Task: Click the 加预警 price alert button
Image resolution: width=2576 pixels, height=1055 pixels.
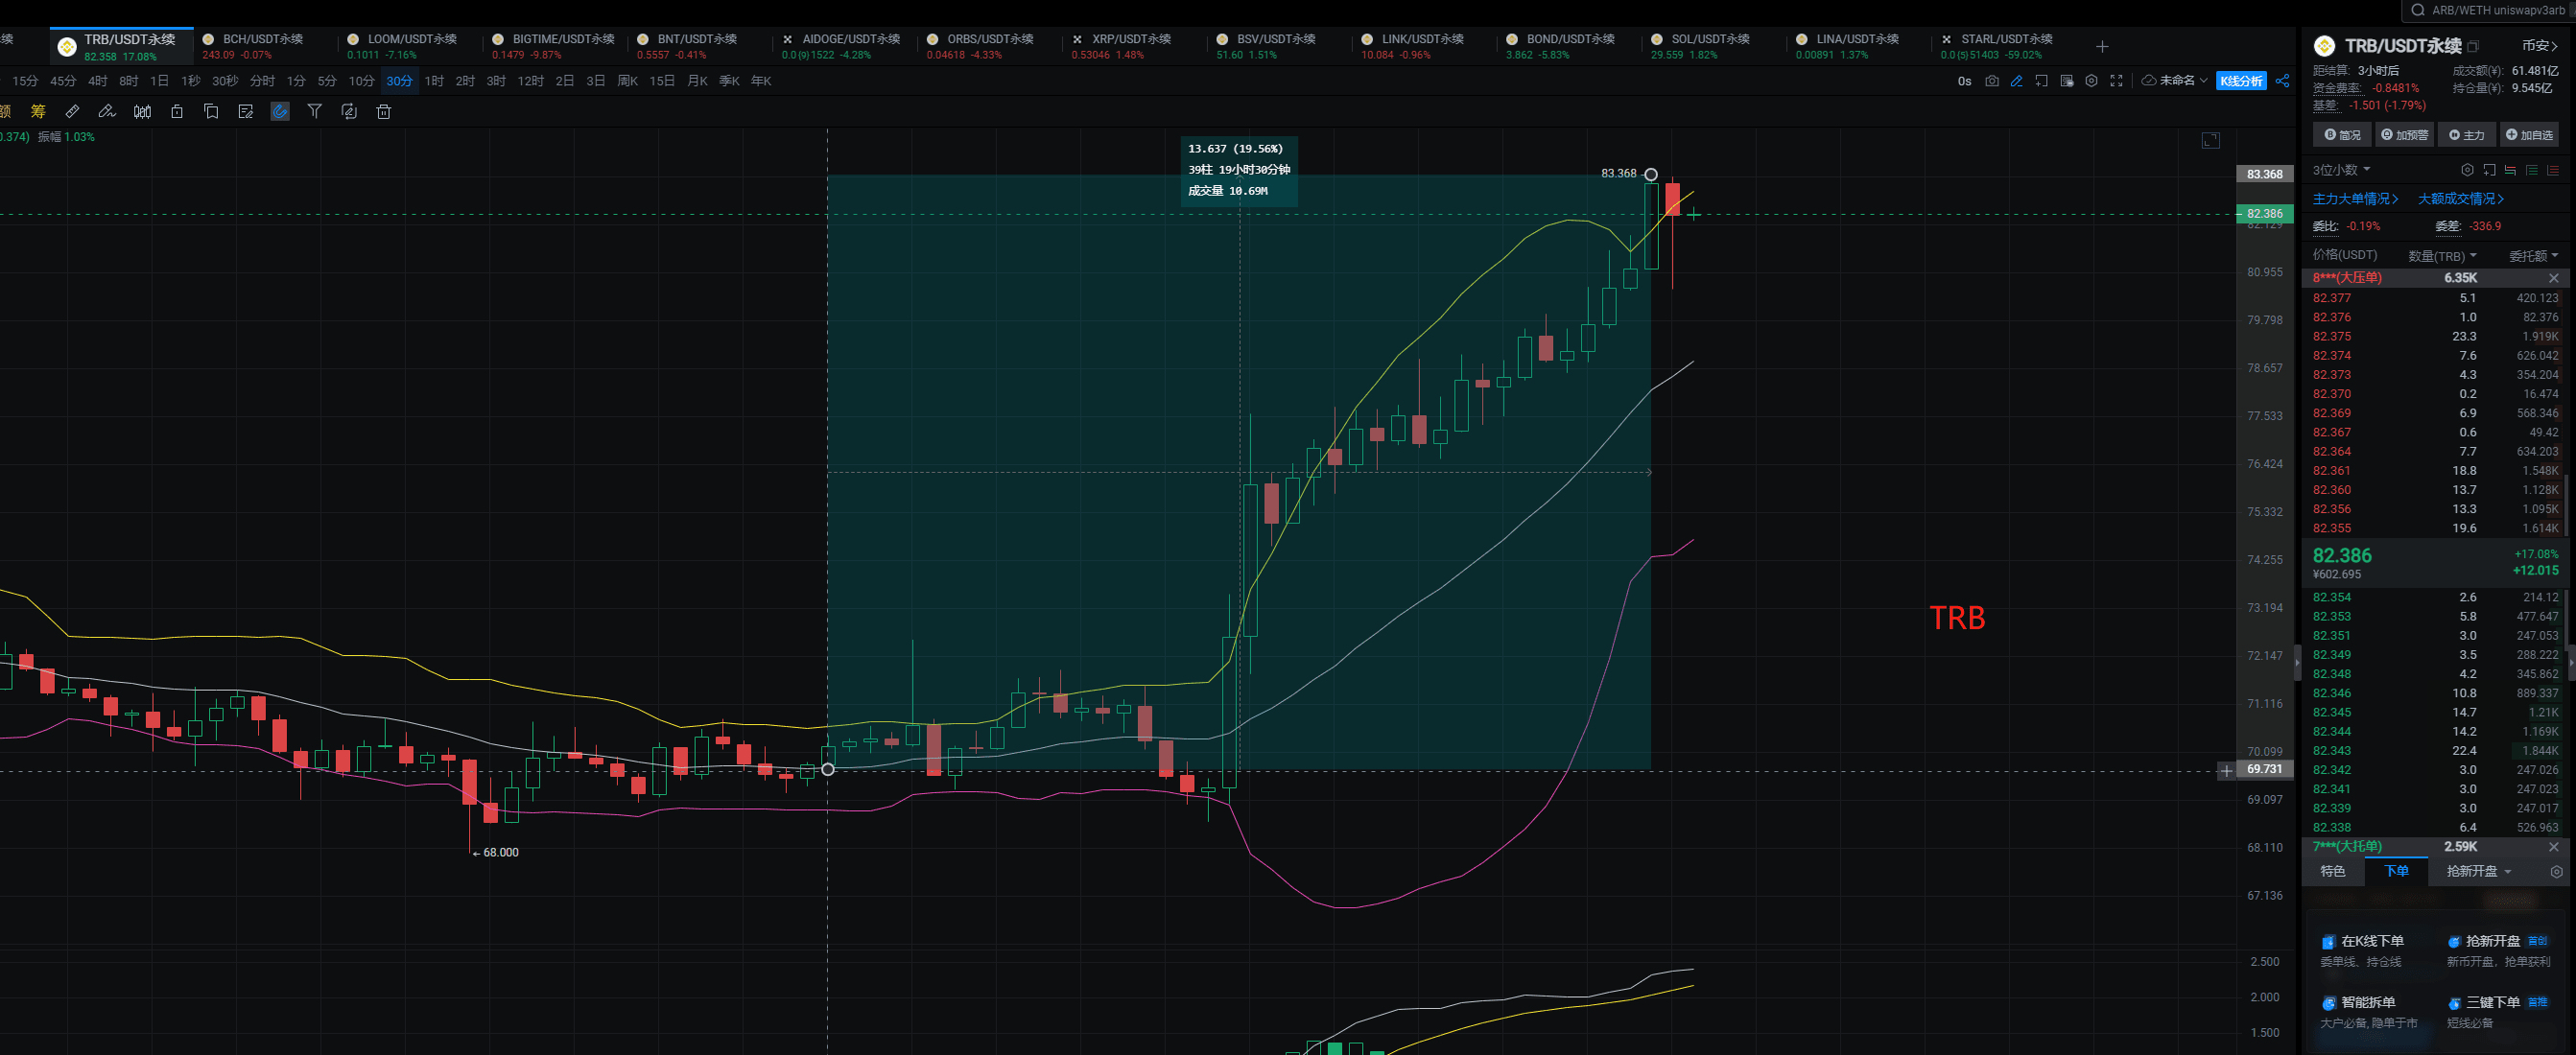Action: click(2405, 134)
